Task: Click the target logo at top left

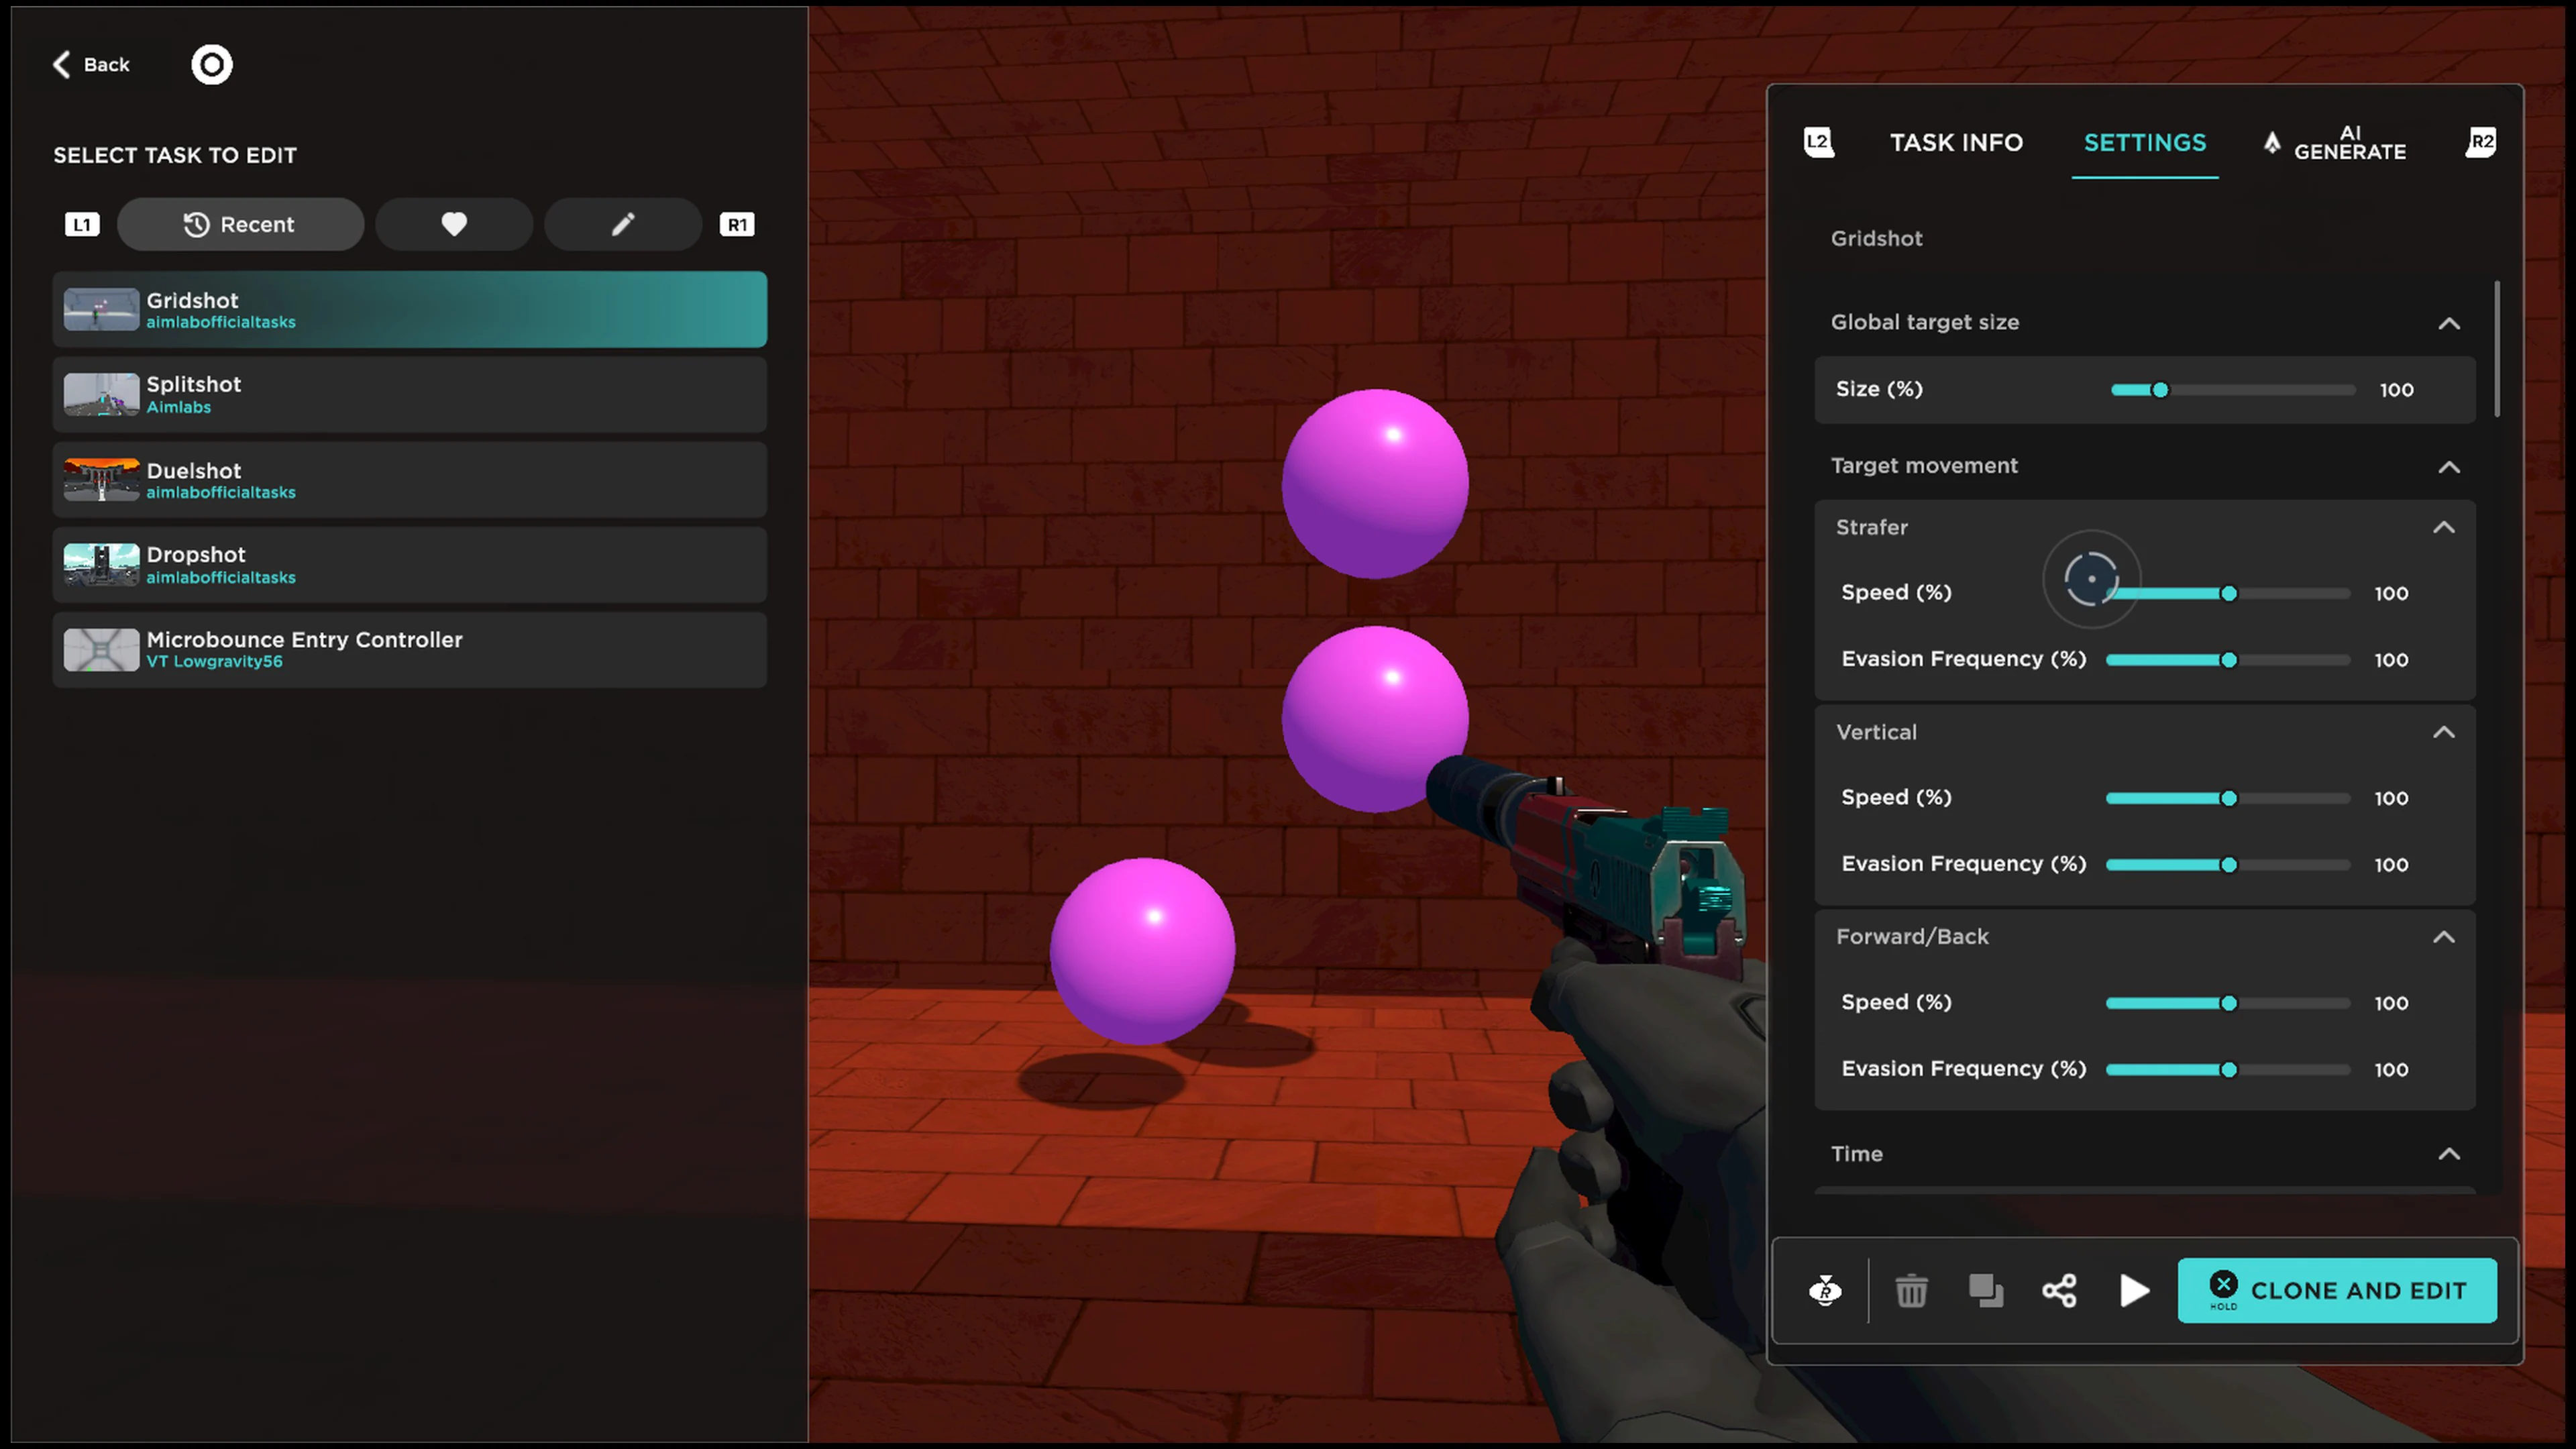Action: click(x=211, y=64)
